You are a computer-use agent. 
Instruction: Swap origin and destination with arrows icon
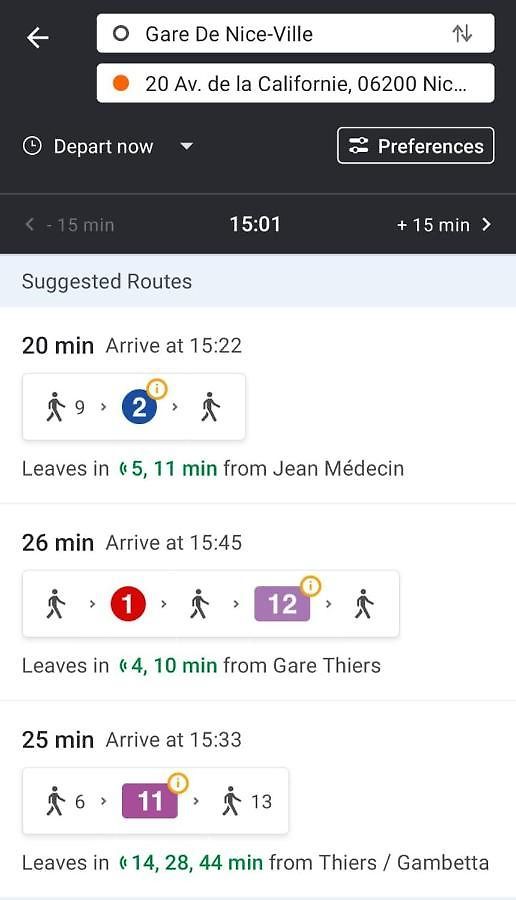pyautogui.click(x=462, y=33)
